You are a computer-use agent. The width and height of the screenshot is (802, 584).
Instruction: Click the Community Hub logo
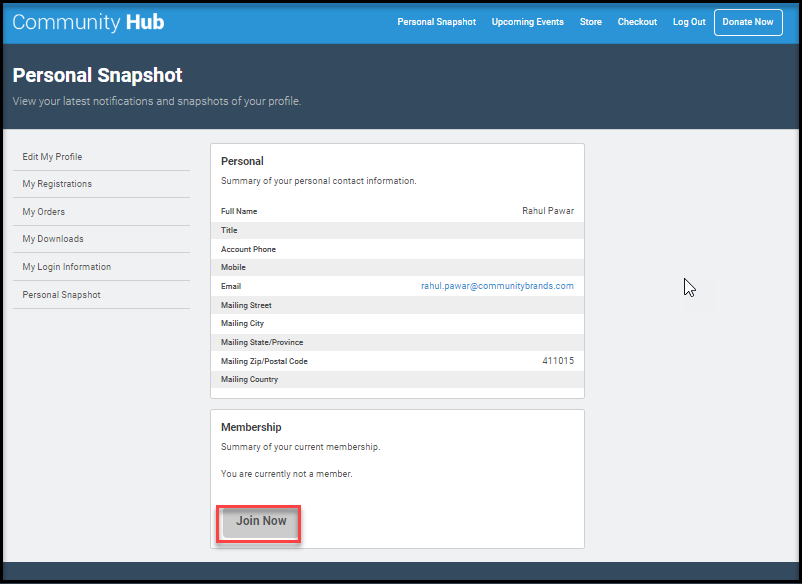[88, 22]
